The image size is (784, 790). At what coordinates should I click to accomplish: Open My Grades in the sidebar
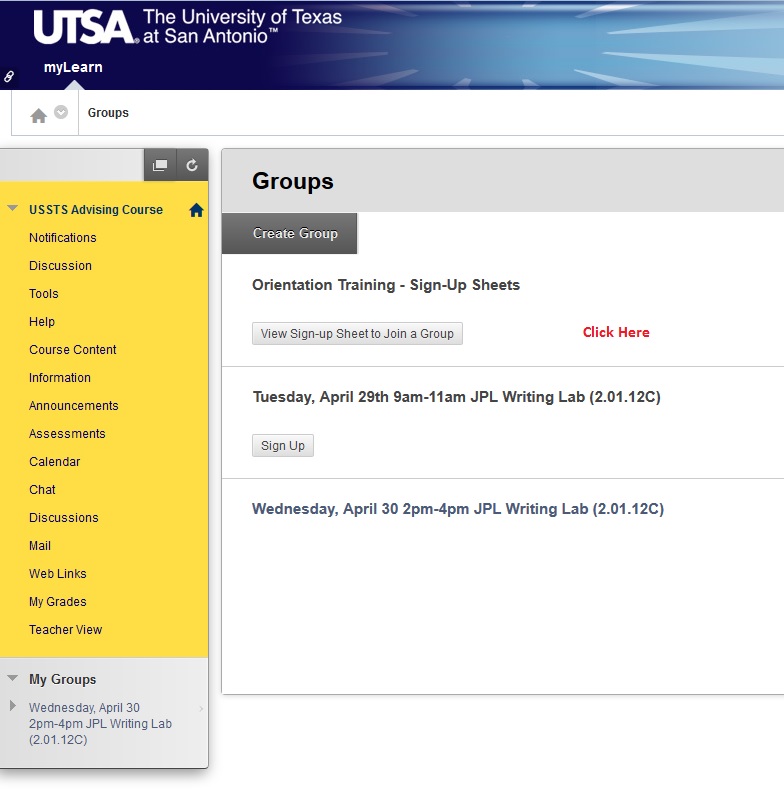57,602
